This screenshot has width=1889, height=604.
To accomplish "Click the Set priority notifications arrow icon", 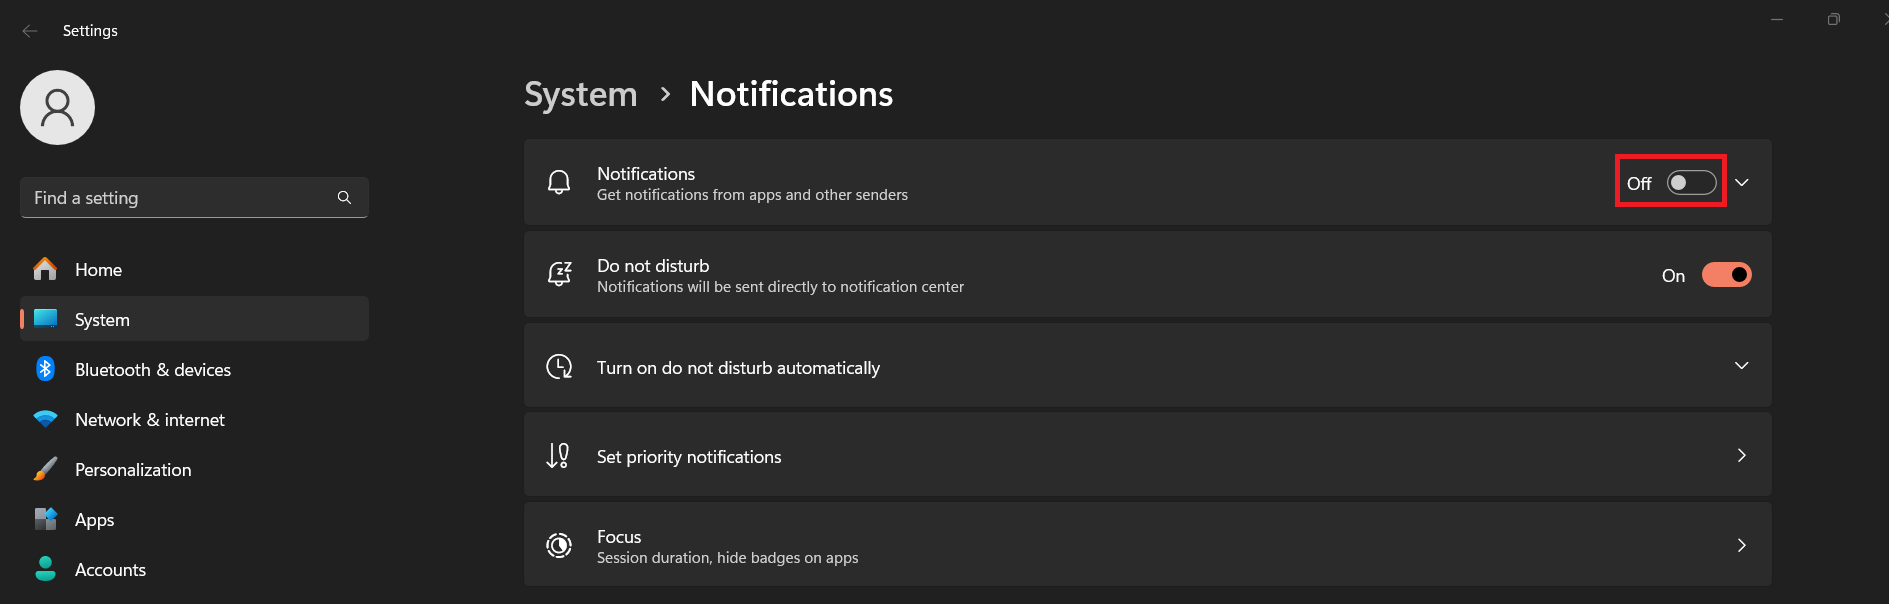I will 558,456.
